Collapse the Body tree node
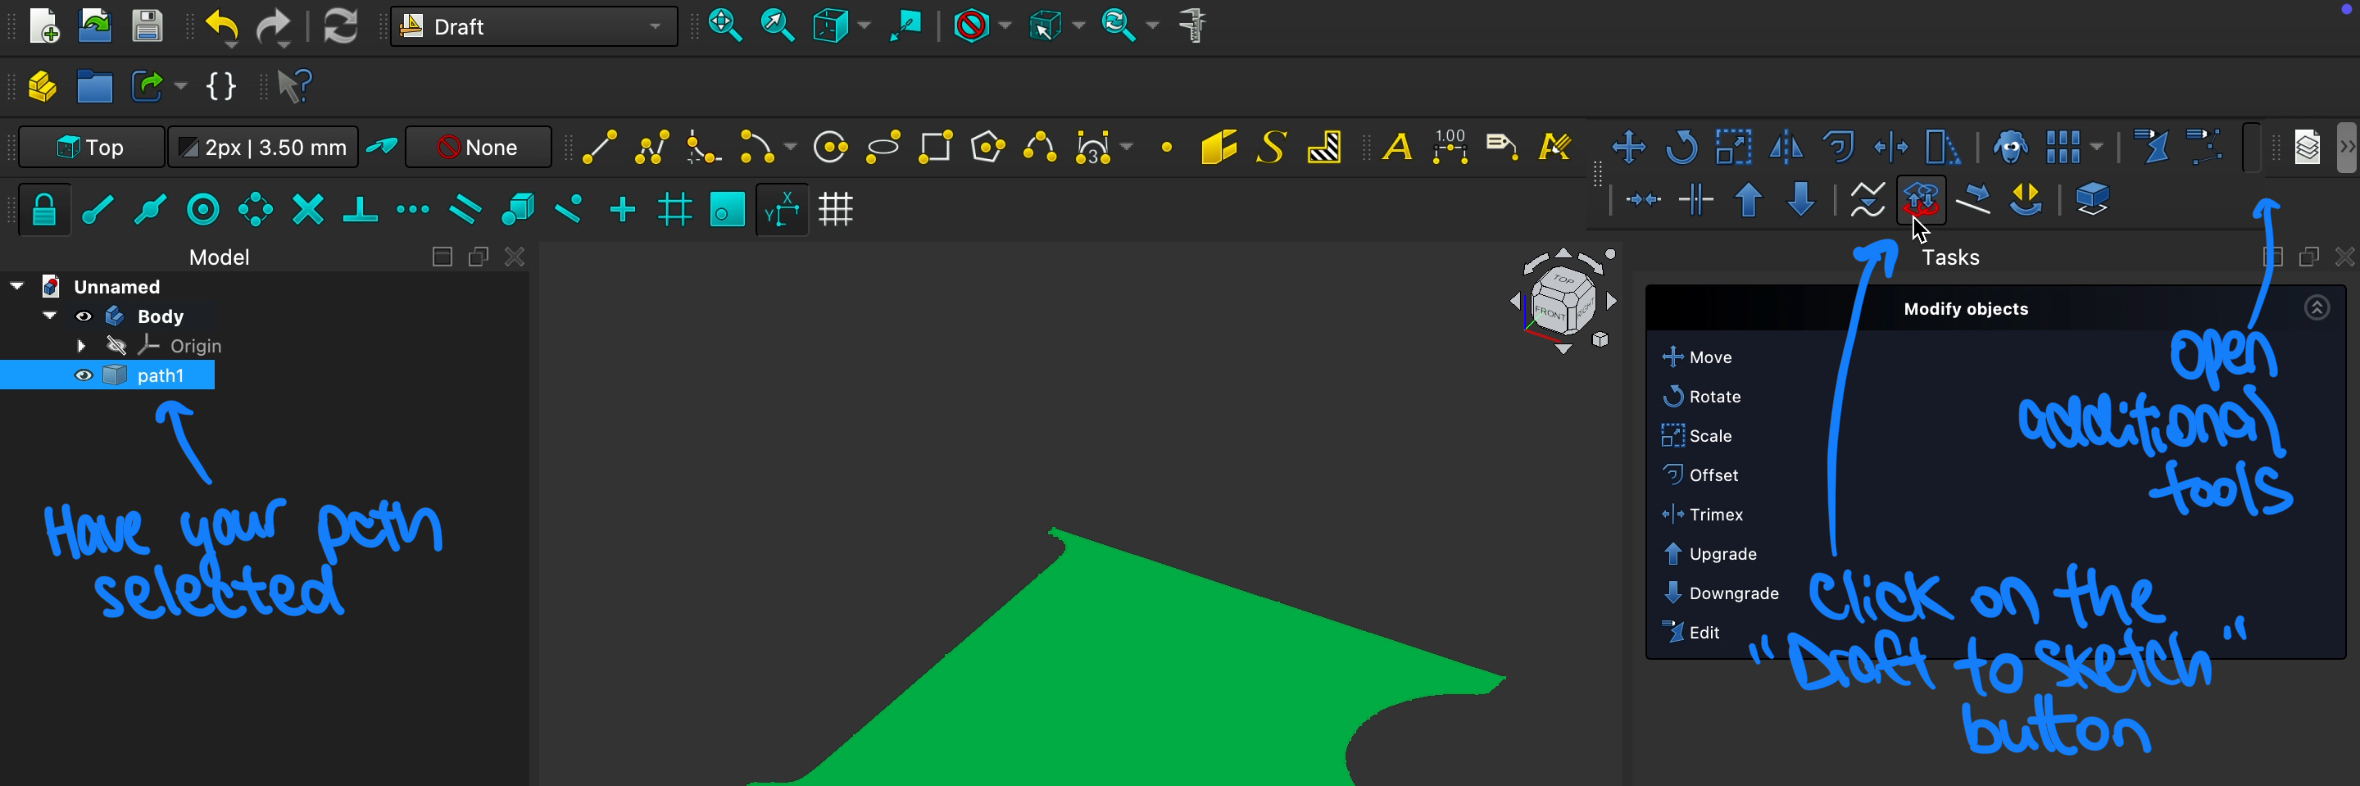 49,316
